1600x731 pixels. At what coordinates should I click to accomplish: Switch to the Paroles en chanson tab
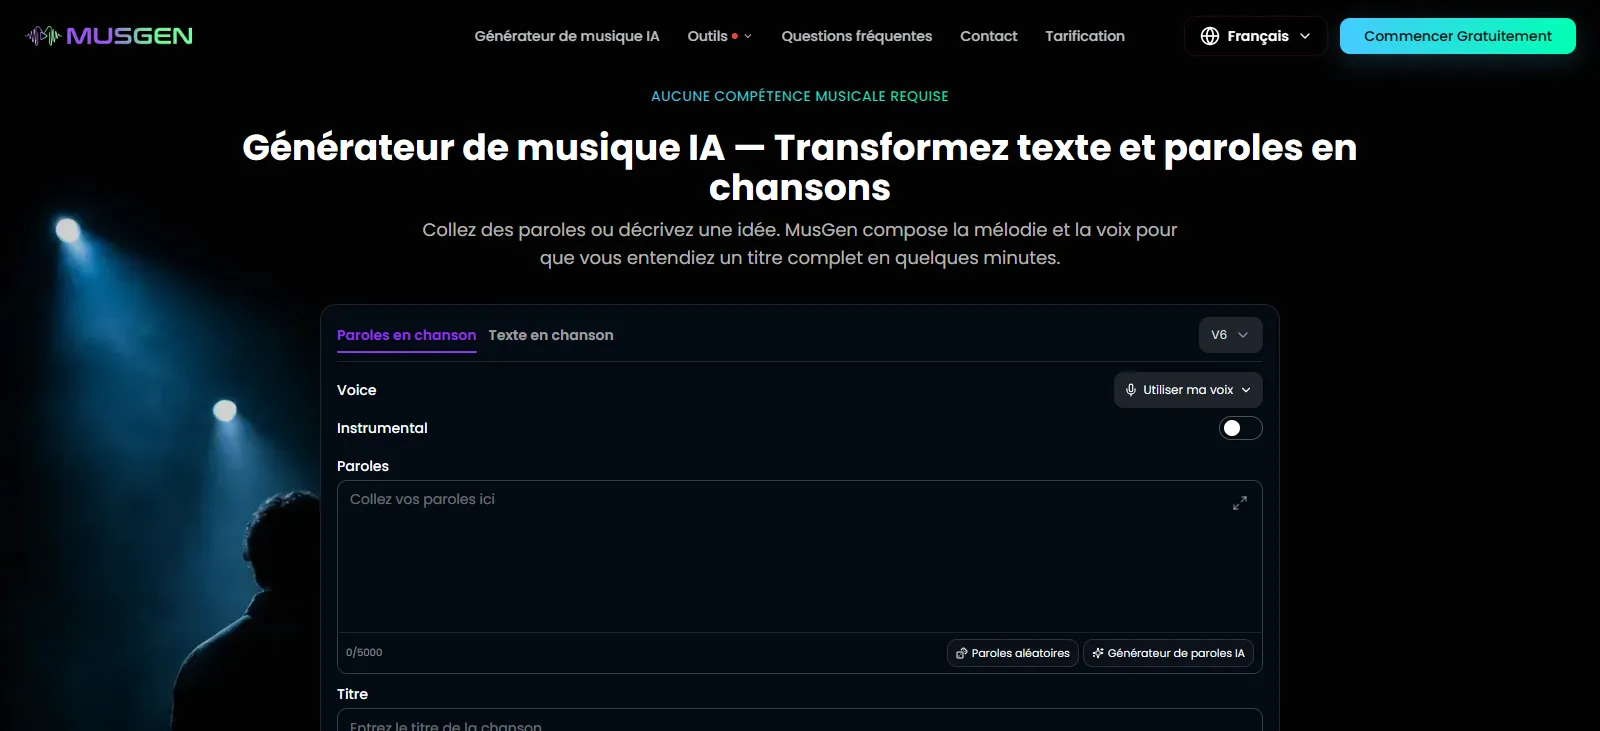point(406,335)
